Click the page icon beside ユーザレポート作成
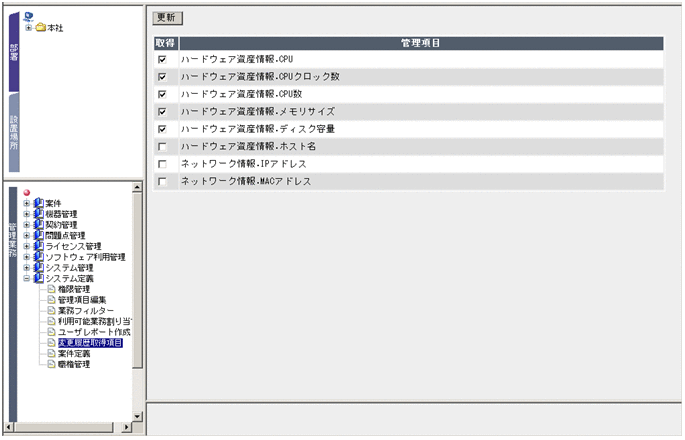This screenshot has width=685, height=440. pos(51,332)
